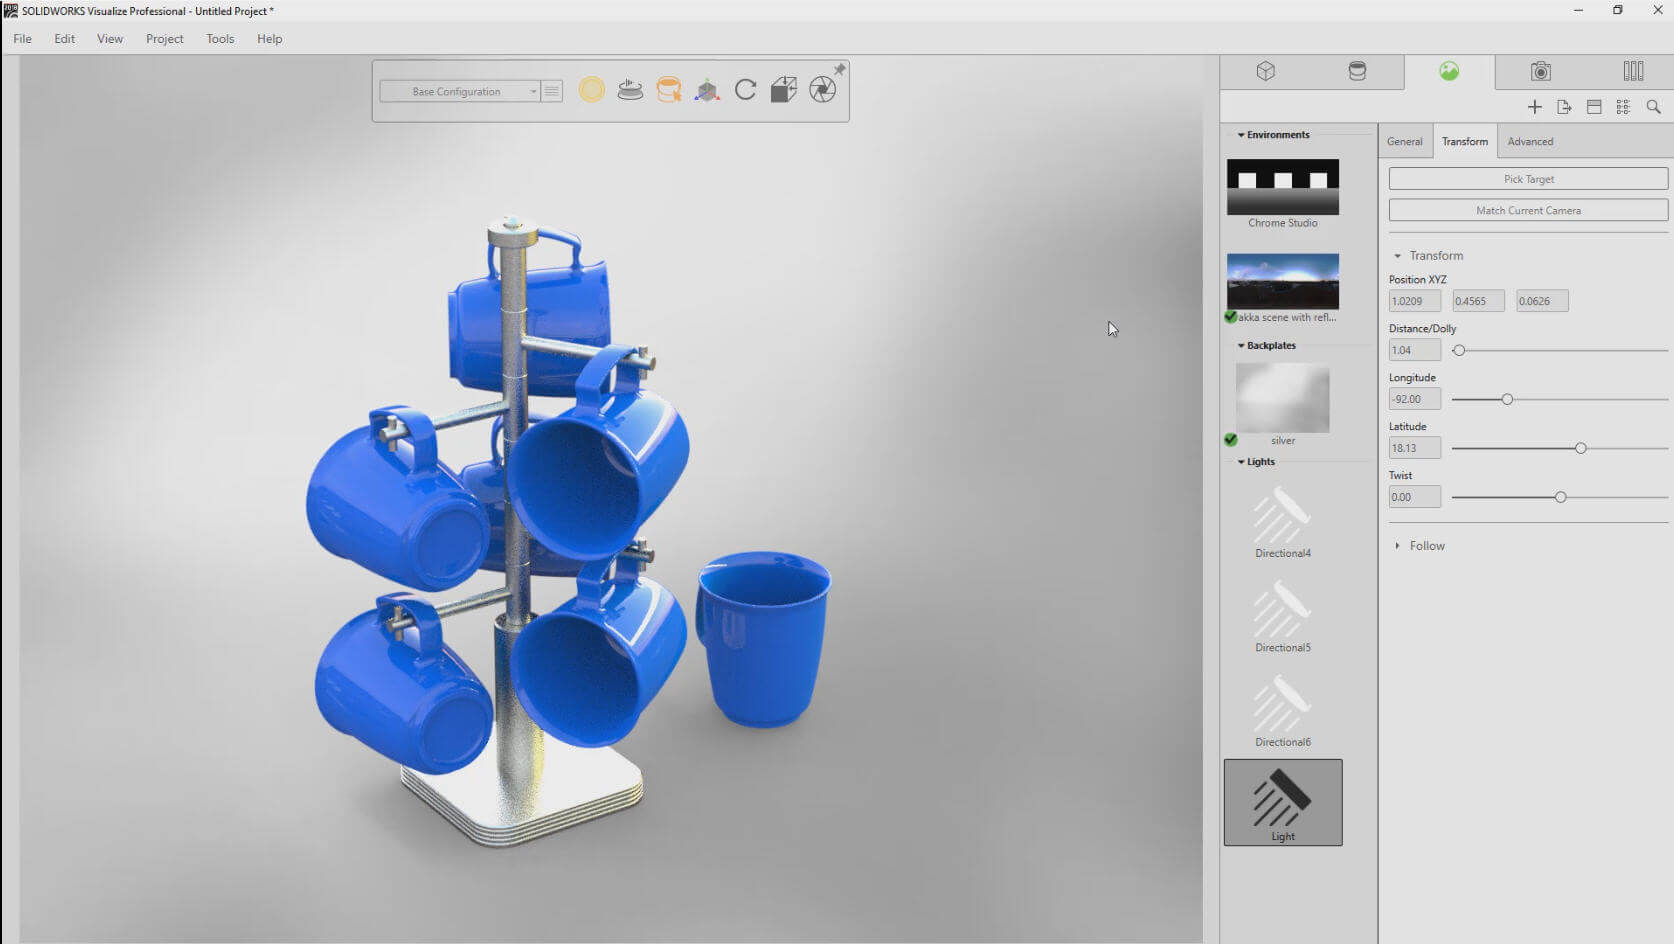This screenshot has height=944, width=1674.
Task: Open the Tools menu
Action: (219, 38)
